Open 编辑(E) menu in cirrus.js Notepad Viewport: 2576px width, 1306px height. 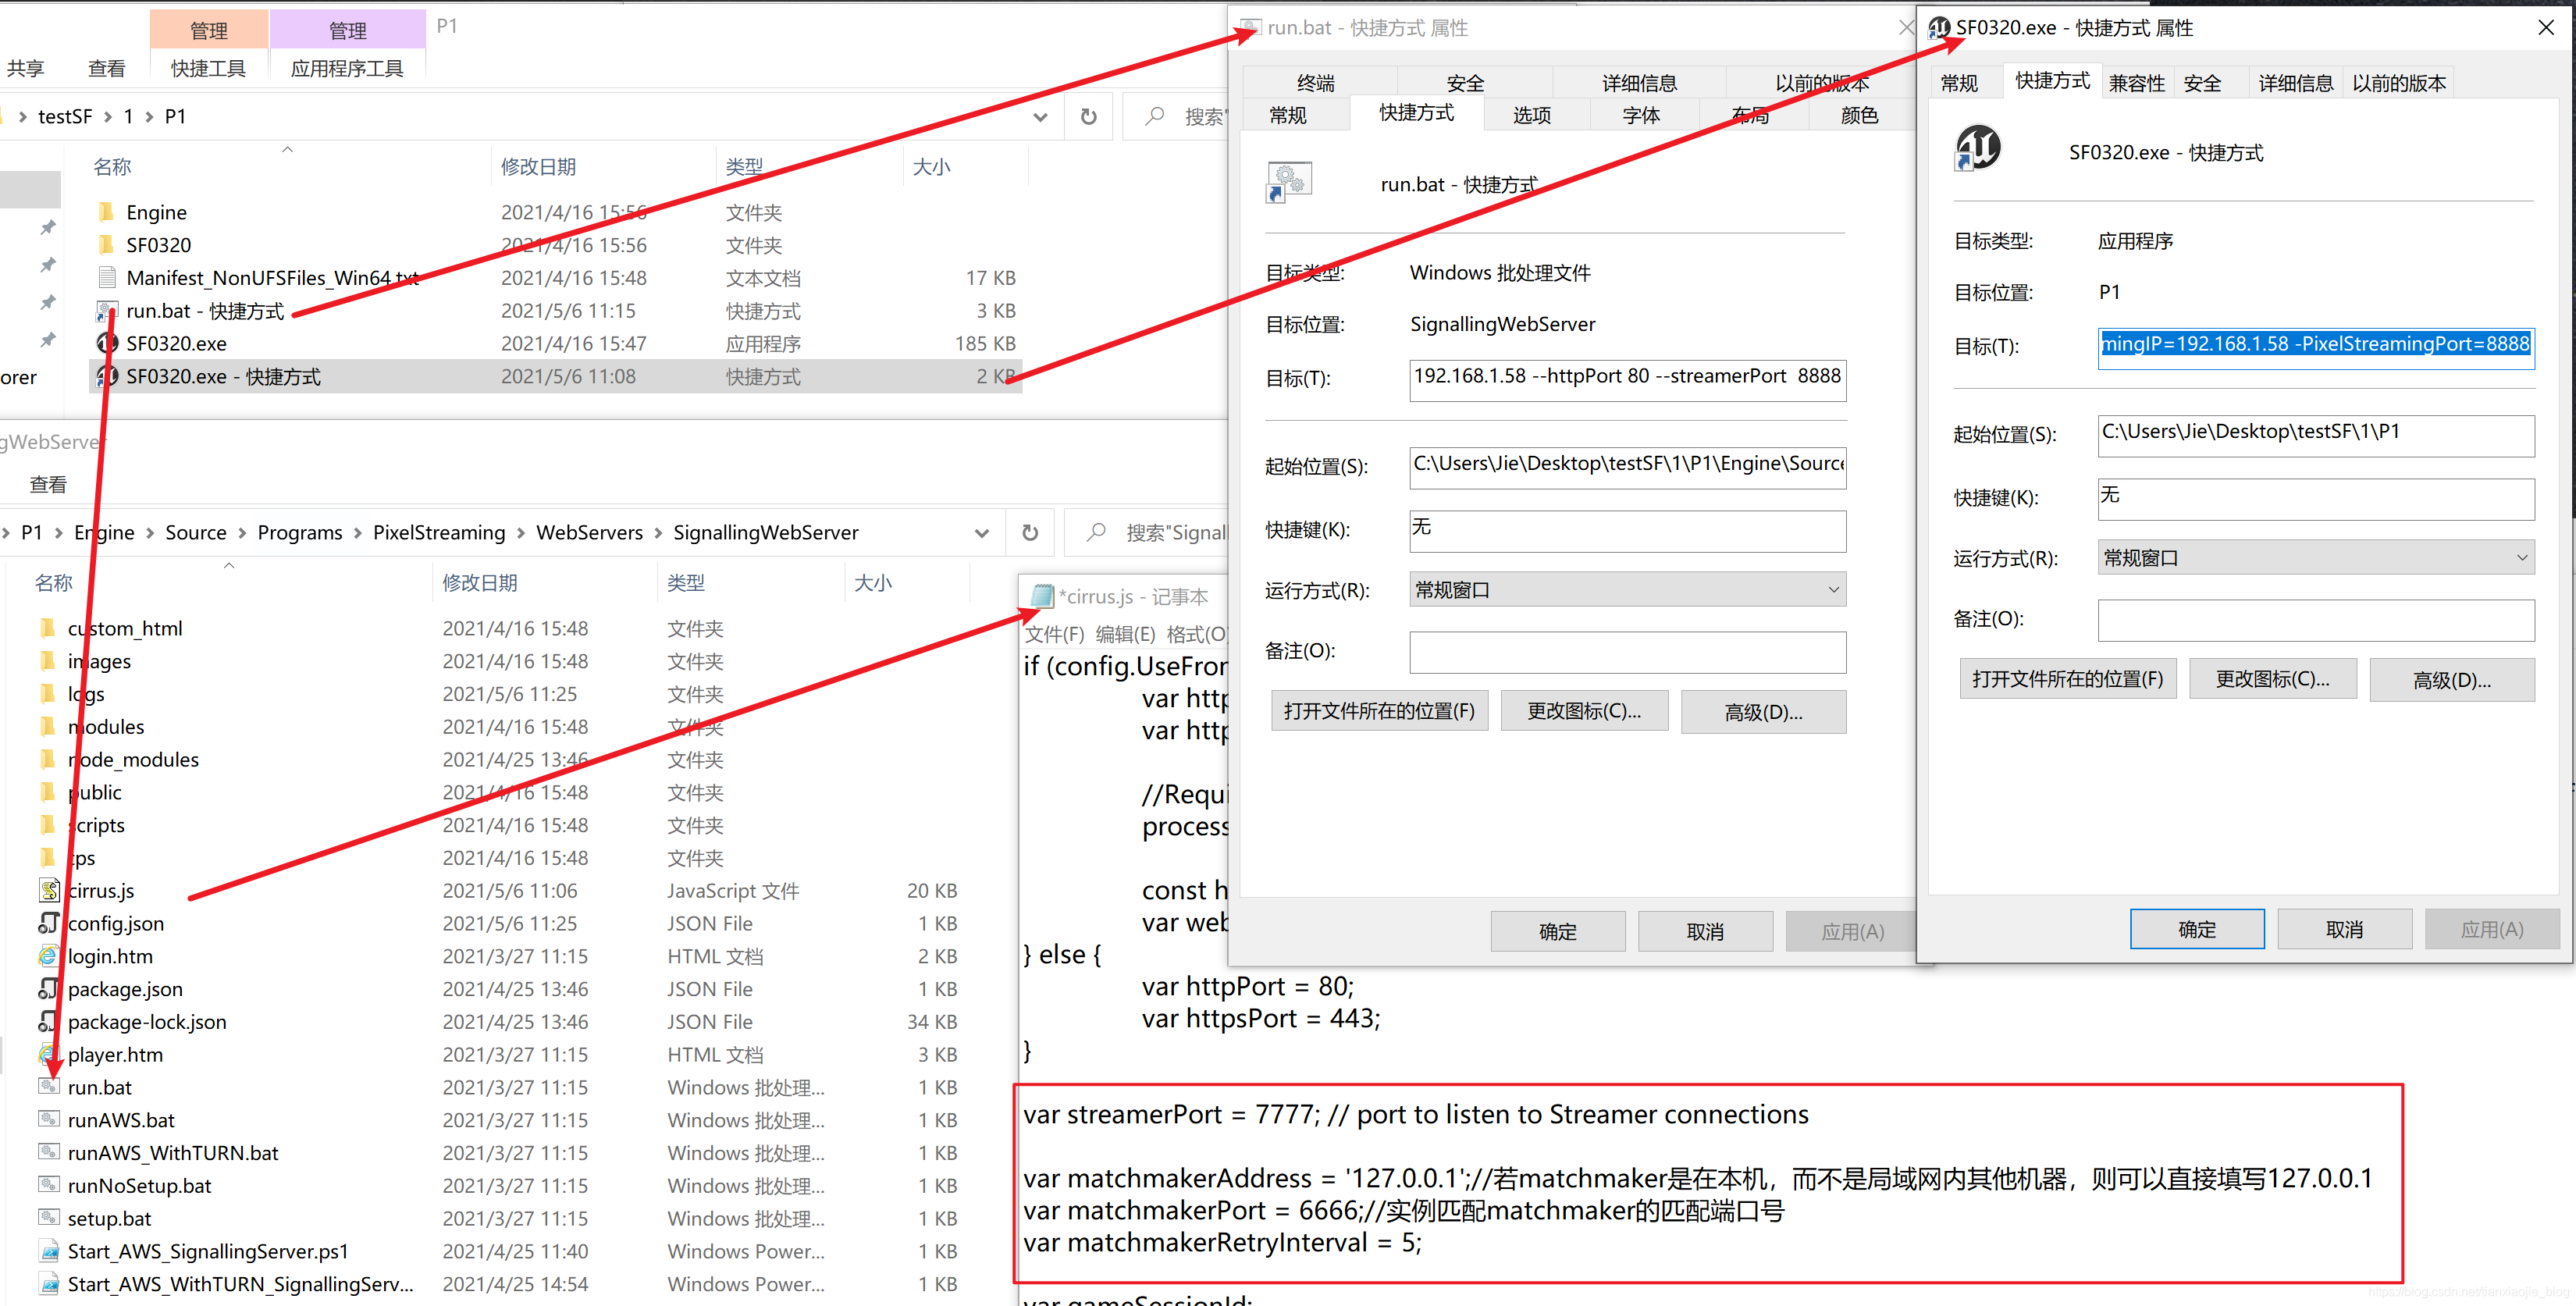click(1125, 634)
